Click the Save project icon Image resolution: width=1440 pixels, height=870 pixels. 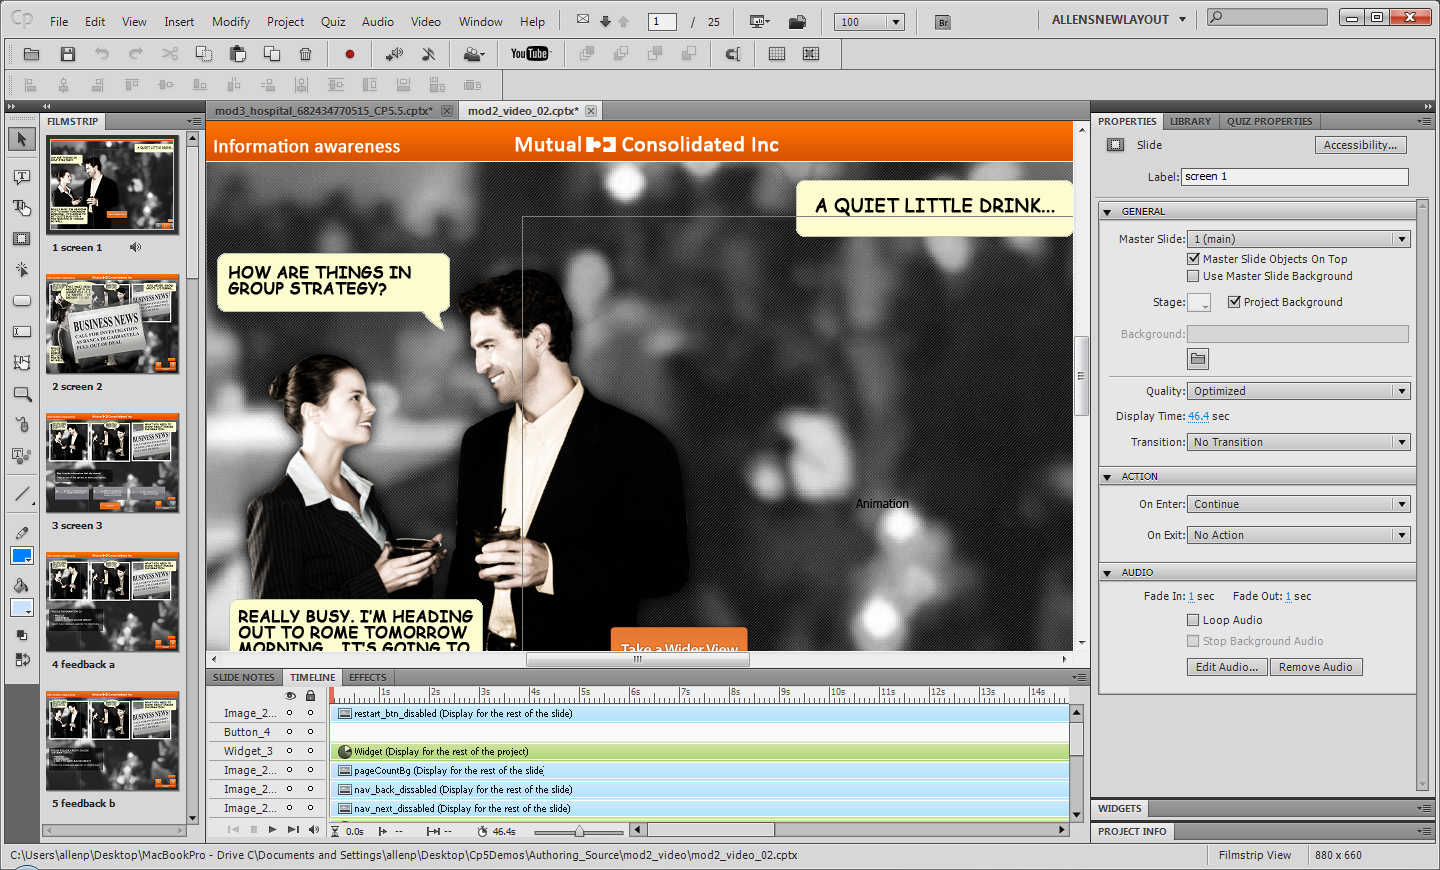[67, 54]
